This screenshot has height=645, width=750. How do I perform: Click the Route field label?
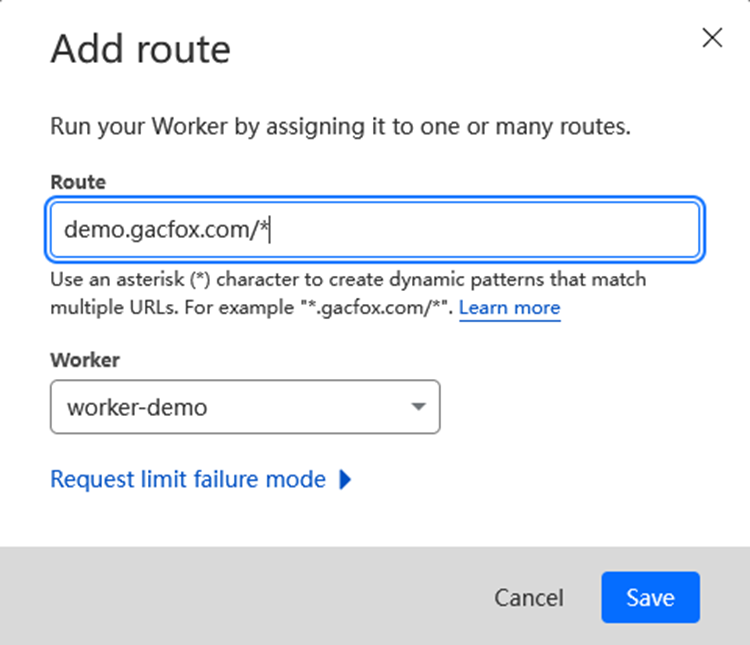tap(78, 182)
